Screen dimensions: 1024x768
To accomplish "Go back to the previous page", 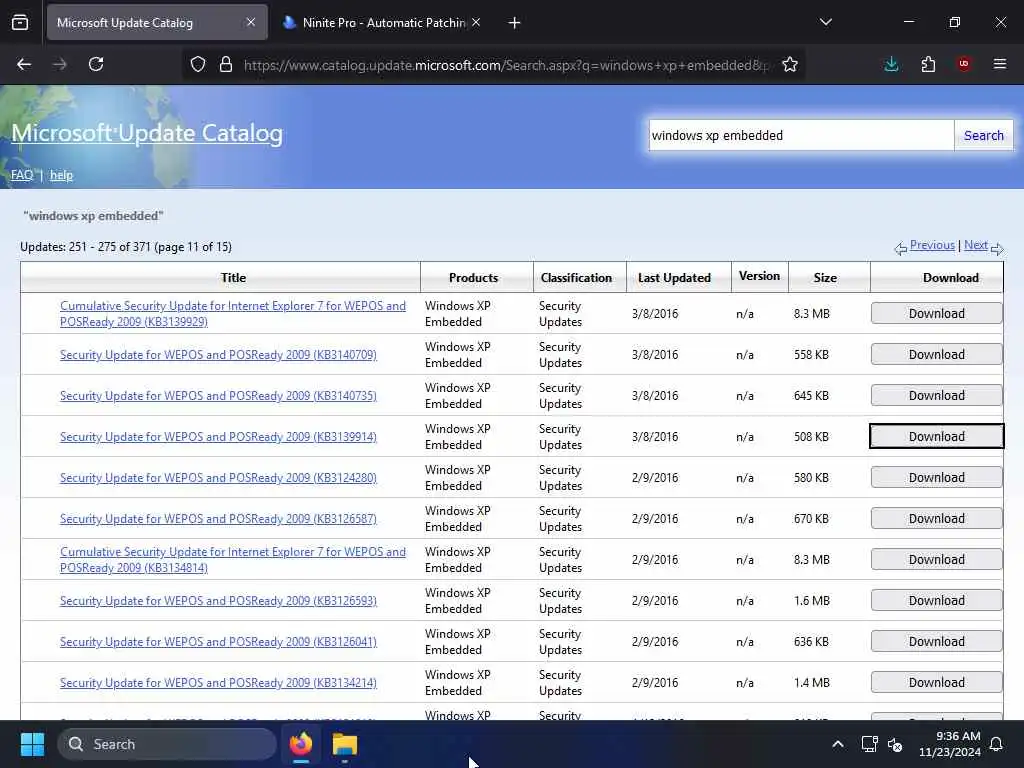I will click(24, 64).
